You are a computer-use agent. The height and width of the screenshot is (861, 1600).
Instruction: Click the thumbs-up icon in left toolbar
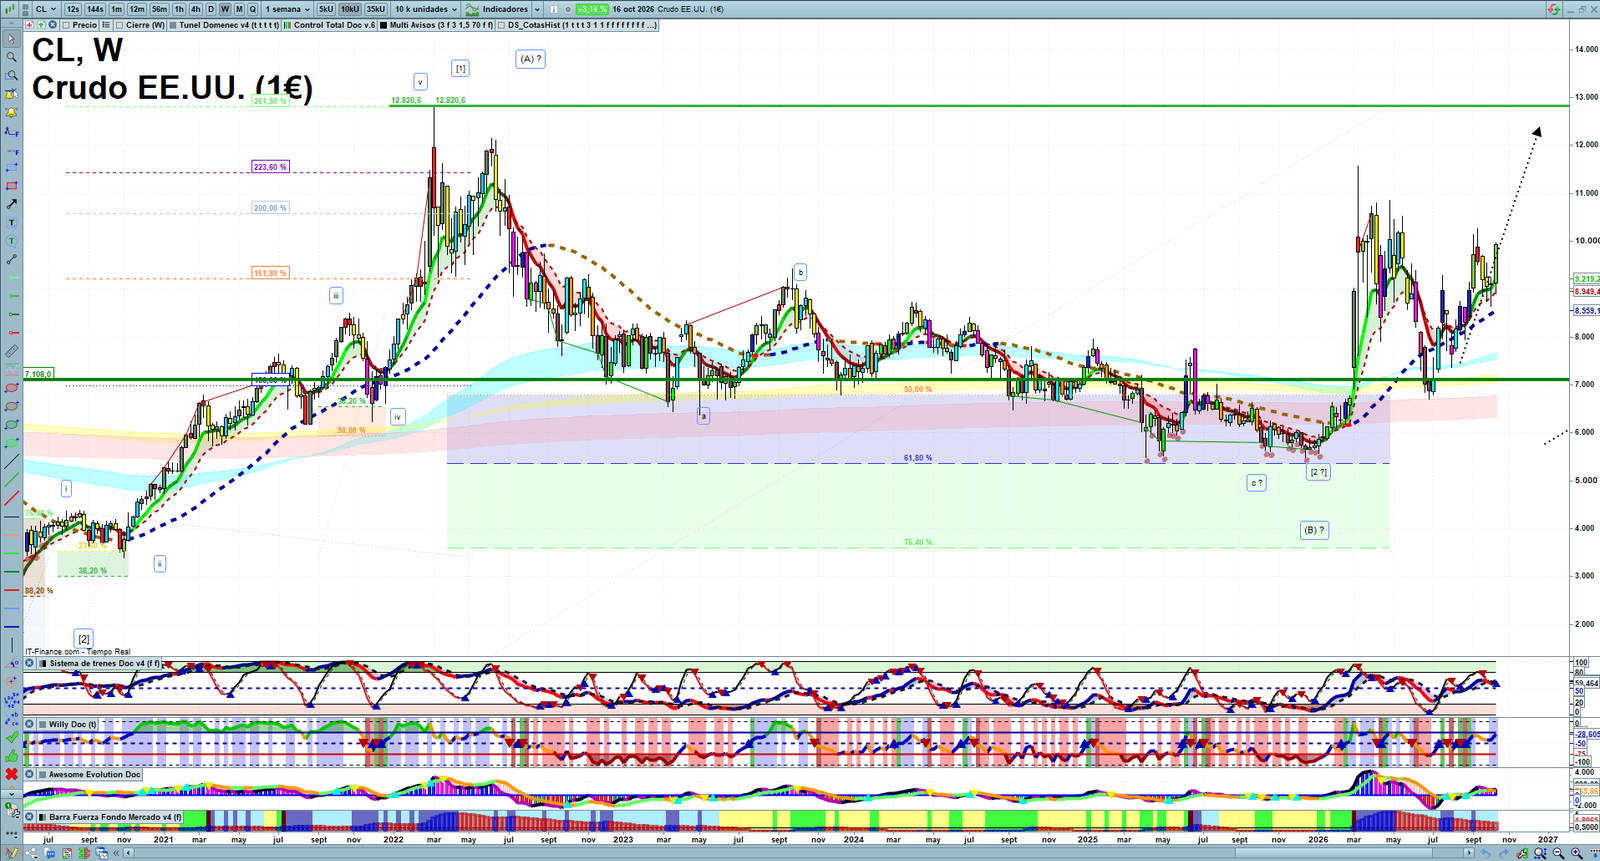point(11,755)
